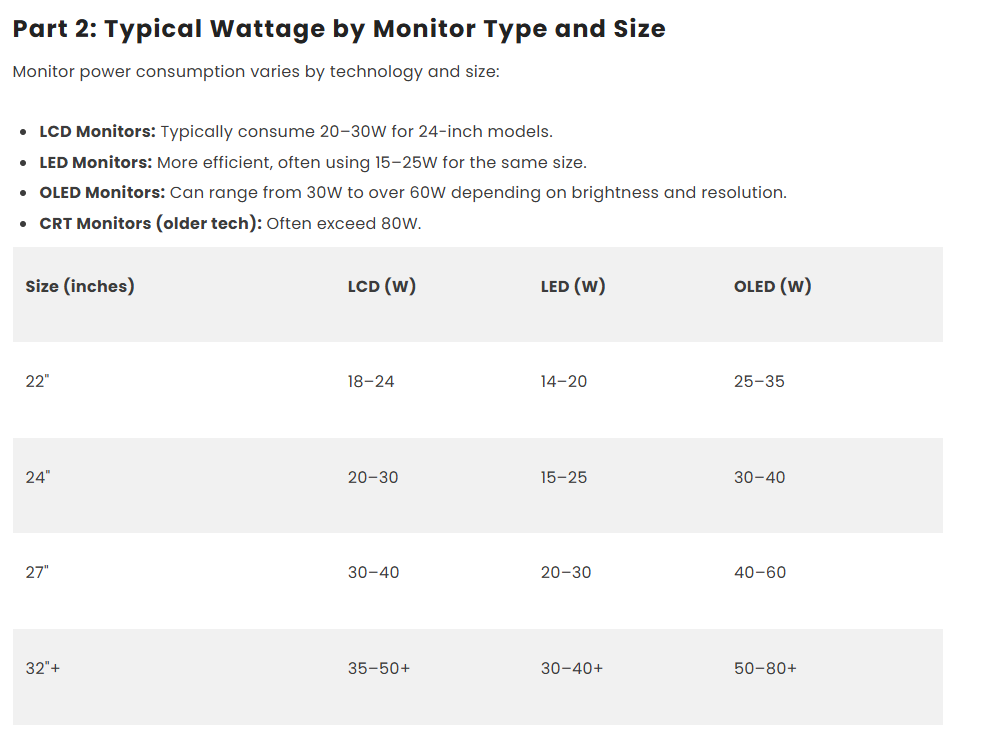This screenshot has height=744, width=1001.
Task: Click the 'Size (inches)' column header
Action: tap(80, 287)
